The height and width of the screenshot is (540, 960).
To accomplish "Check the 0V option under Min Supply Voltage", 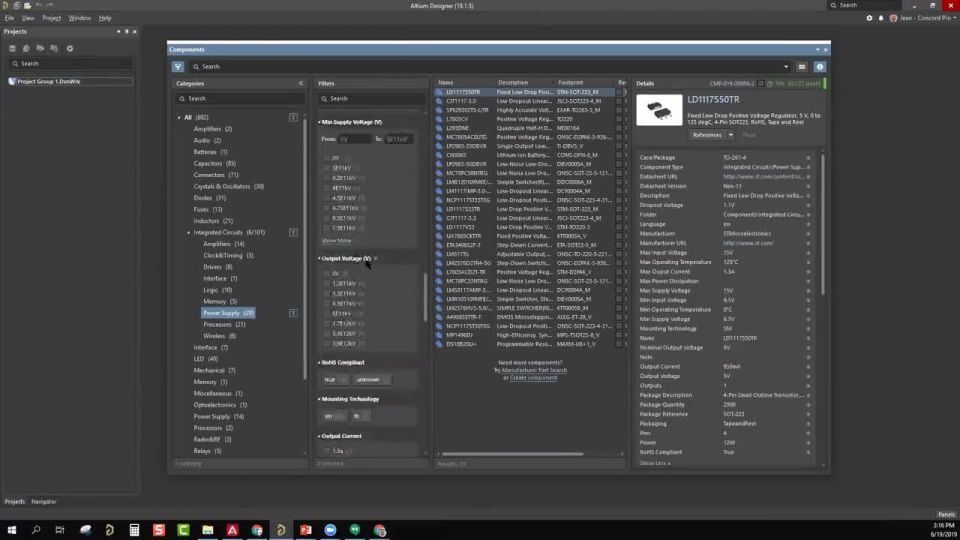I will (x=326, y=158).
